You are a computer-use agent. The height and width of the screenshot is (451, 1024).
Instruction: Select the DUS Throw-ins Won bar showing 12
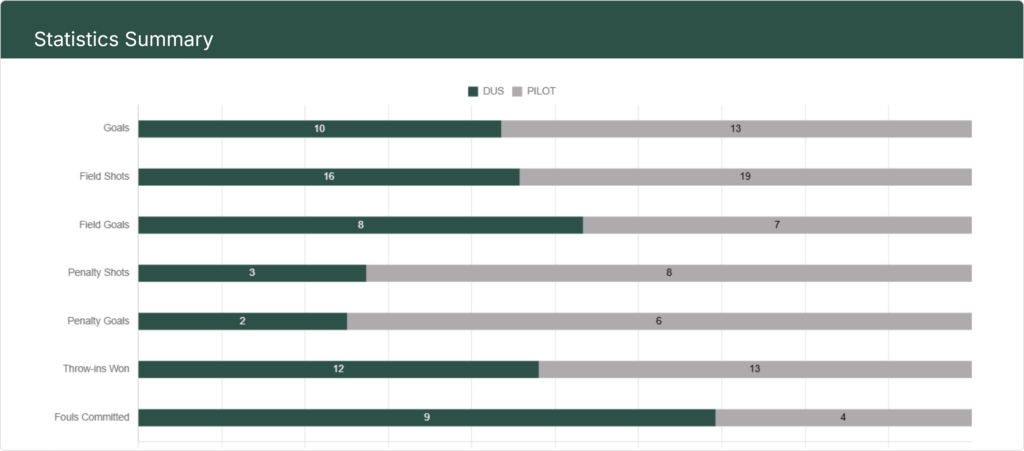coord(338,369)
